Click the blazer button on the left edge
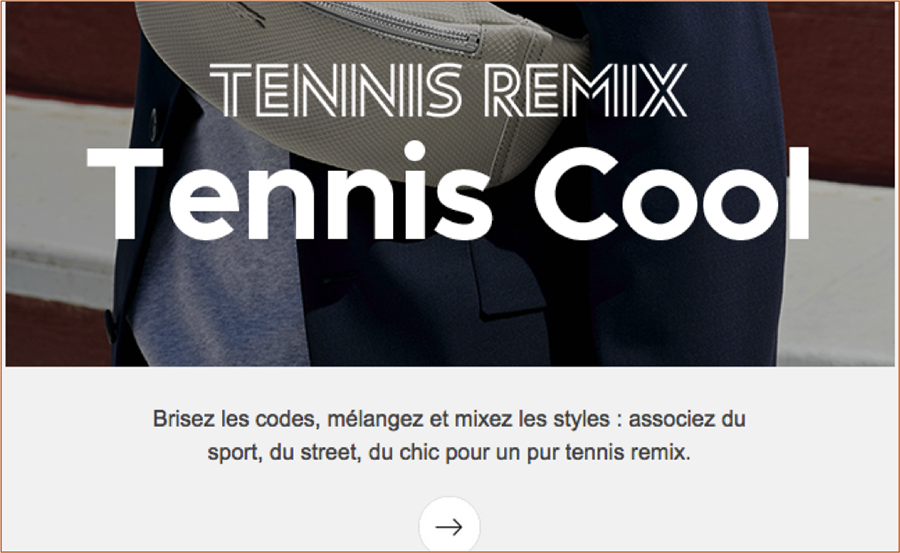Image resolution: width=900 pixels, height=553 pixels. click(111, 326)
